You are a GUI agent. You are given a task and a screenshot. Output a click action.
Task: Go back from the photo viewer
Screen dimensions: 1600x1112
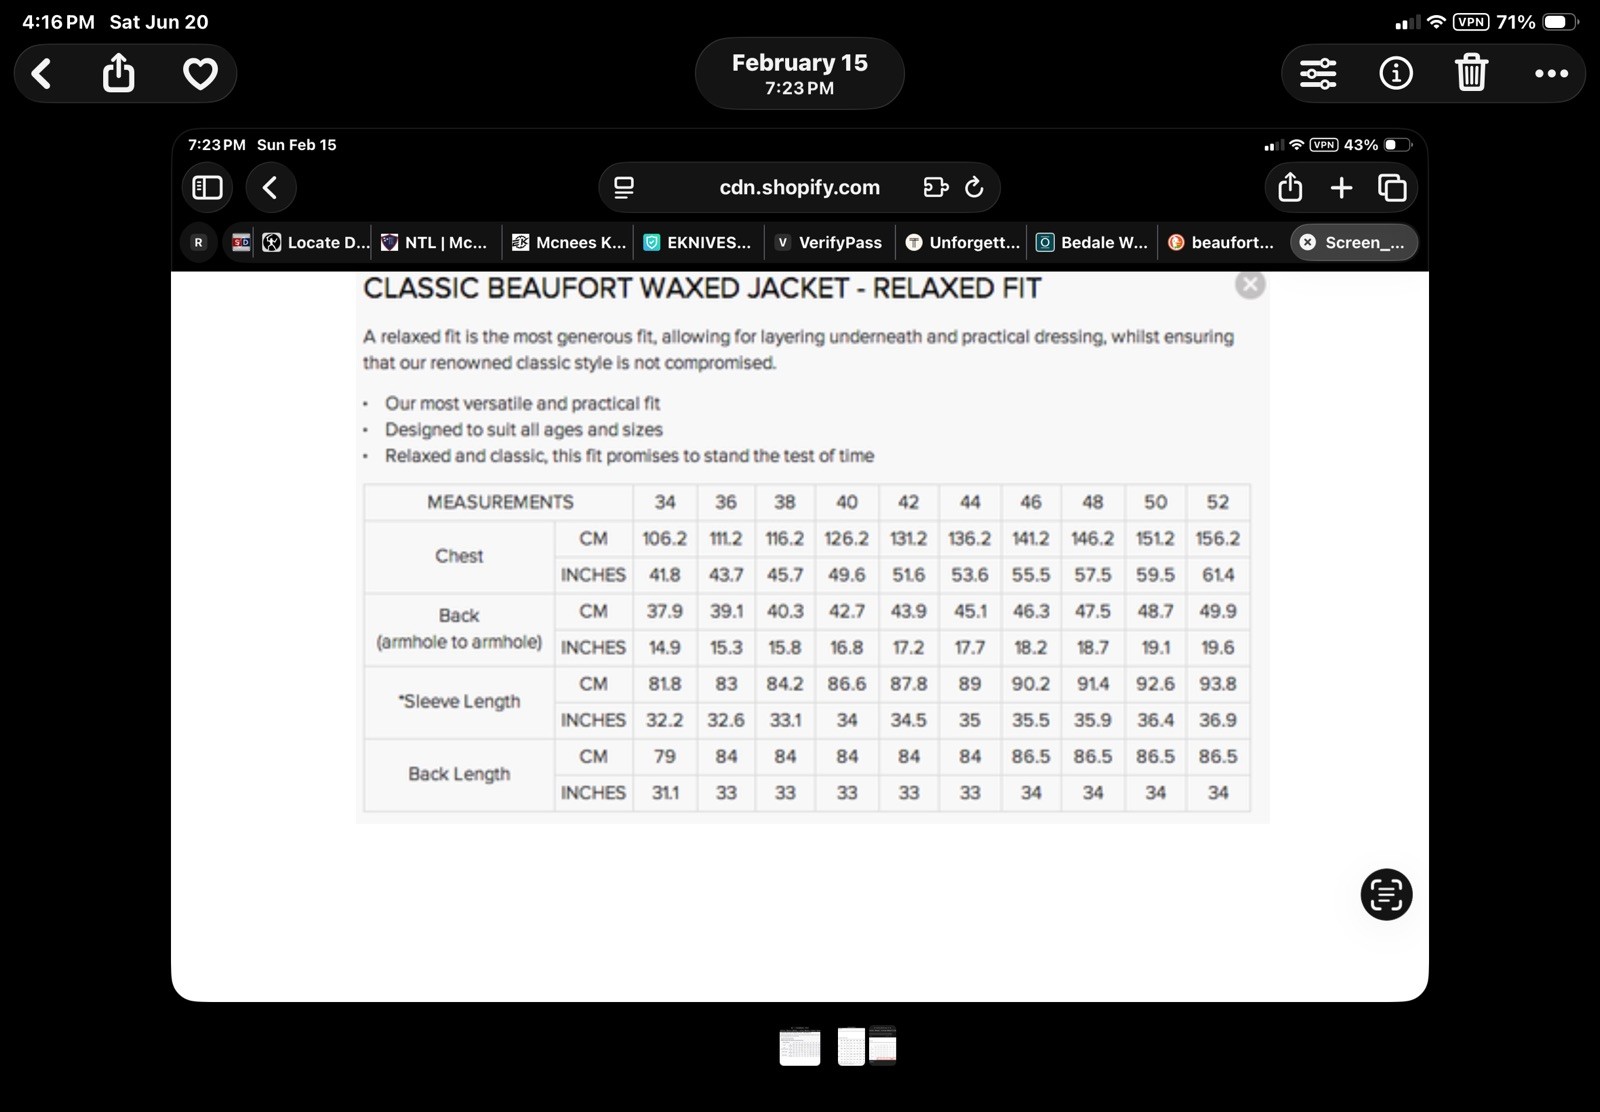click(41, 73)
